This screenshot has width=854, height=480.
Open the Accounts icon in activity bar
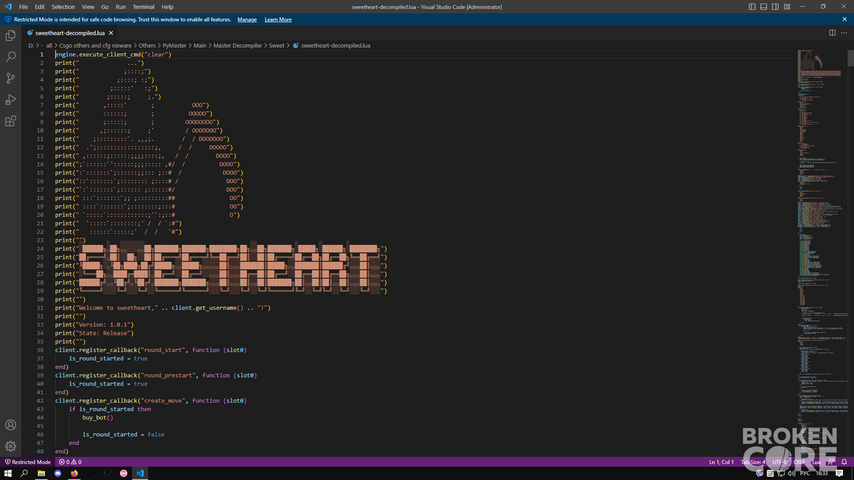pyautogui.click(x=10, y=425)
